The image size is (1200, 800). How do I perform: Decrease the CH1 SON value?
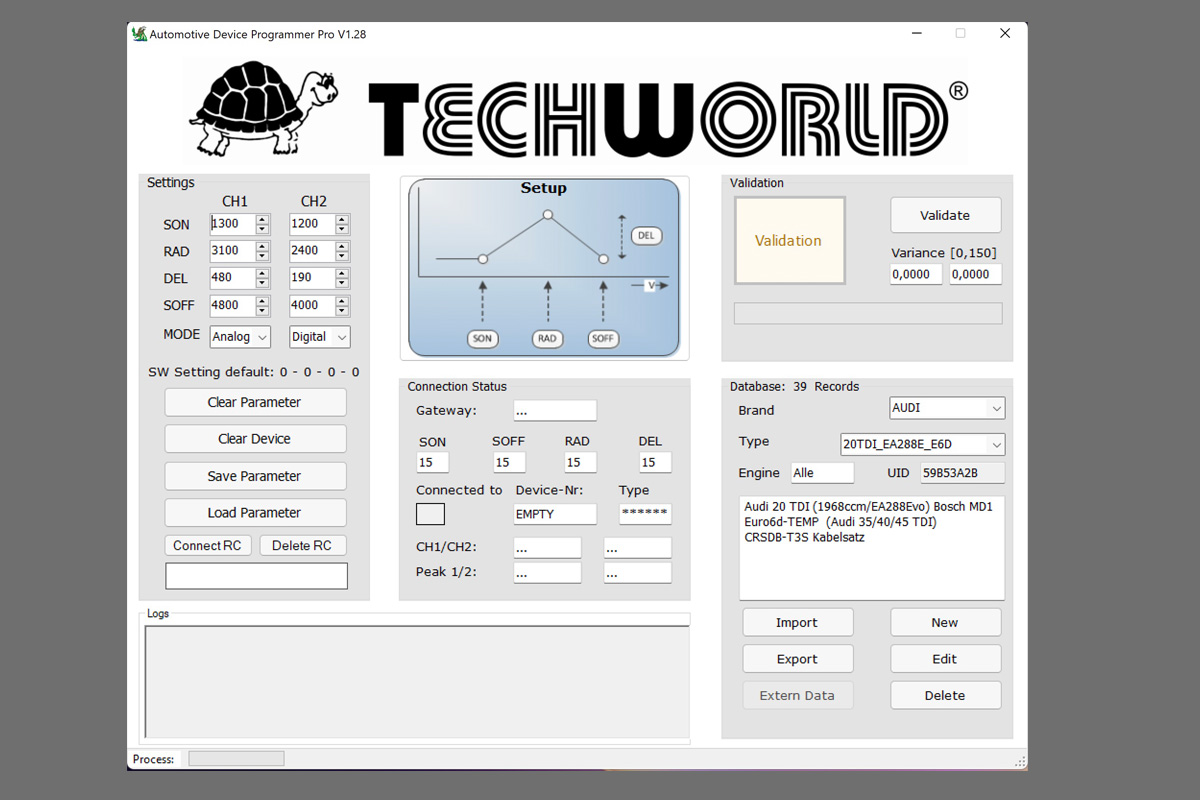point(262,229)
